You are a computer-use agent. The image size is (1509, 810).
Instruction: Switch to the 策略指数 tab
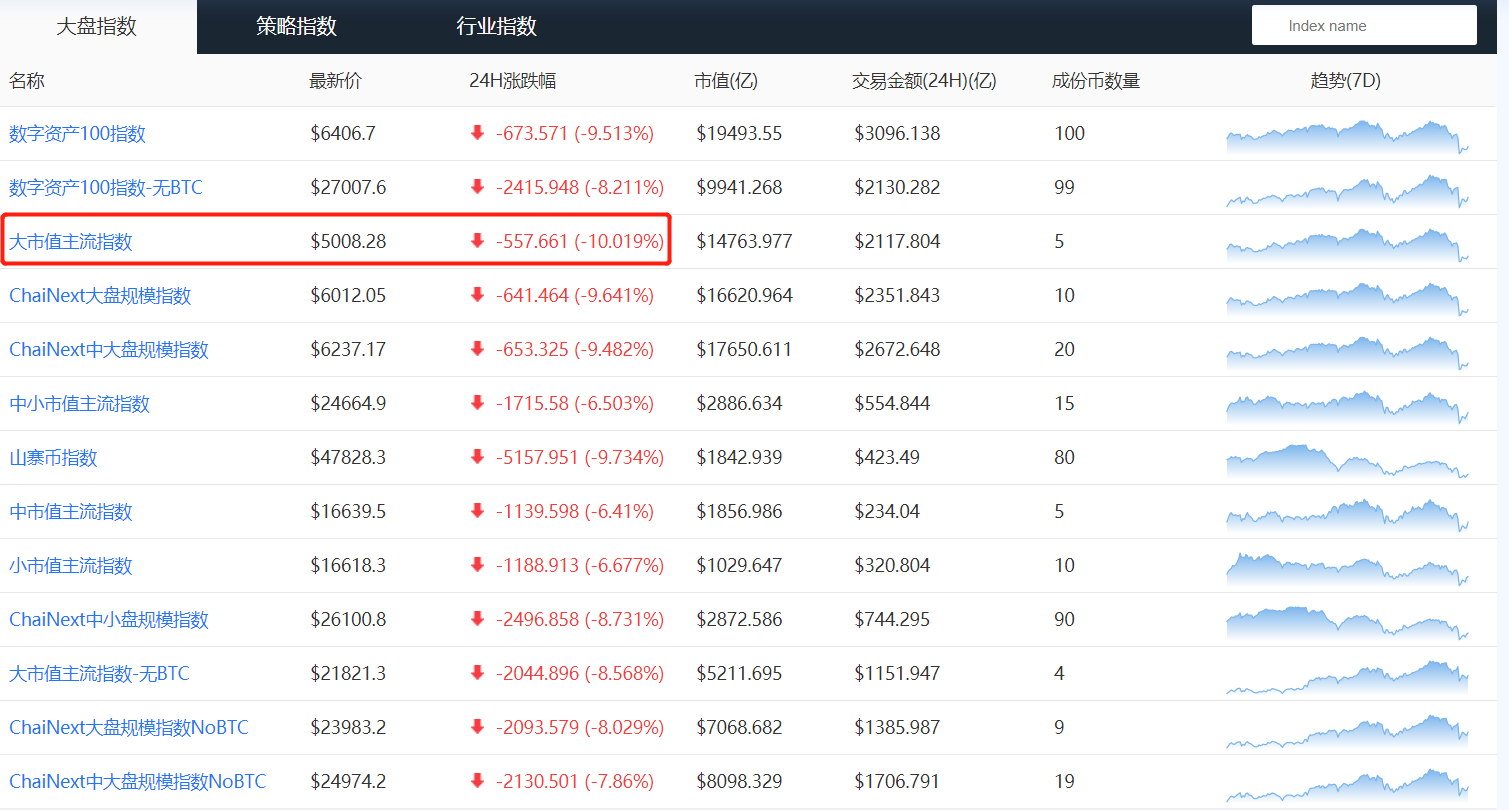[x=296, y=27]
